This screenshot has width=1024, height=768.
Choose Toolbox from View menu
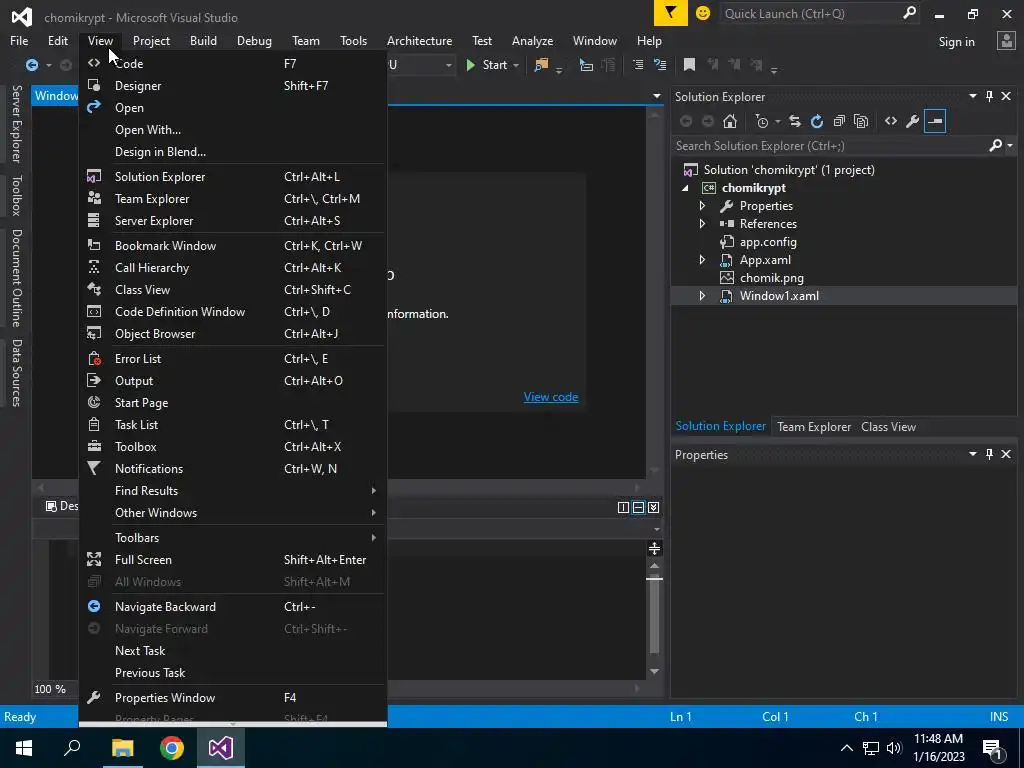click(232, 447)
